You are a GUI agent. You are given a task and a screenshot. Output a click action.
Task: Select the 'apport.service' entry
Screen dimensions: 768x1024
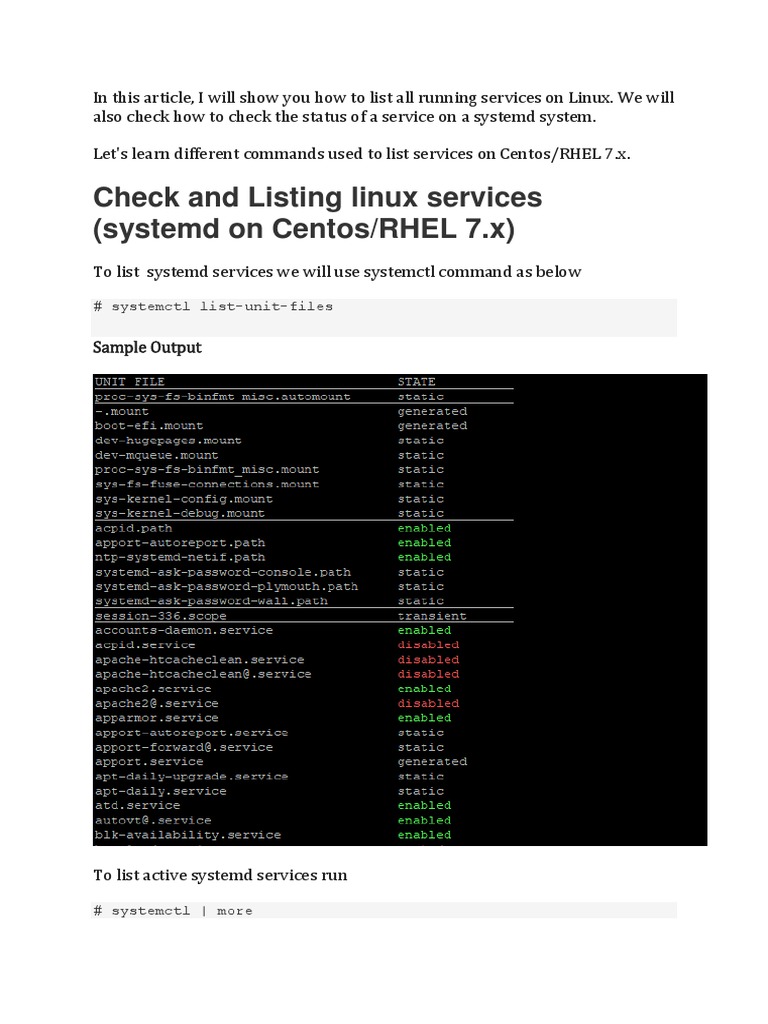click(x=149, y=761)
